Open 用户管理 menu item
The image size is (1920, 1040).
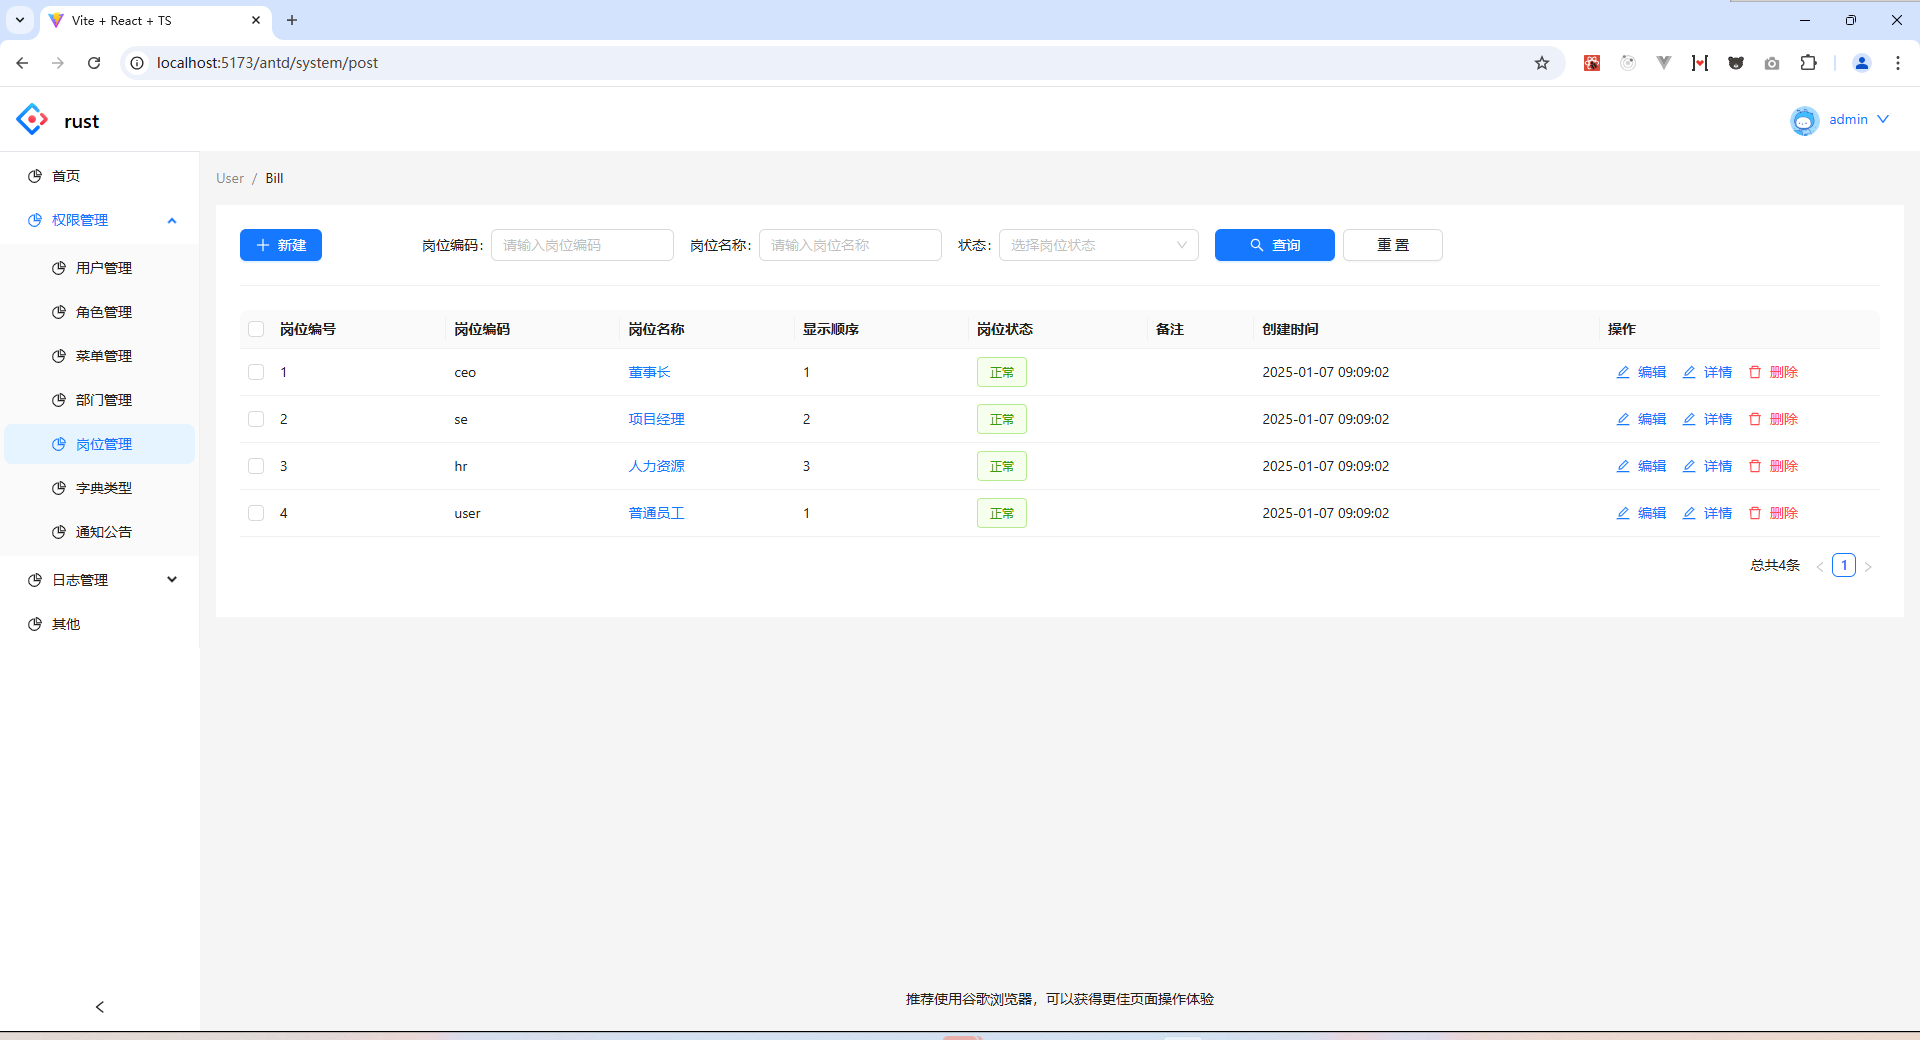pyautogui.click(x=100, y=268)
